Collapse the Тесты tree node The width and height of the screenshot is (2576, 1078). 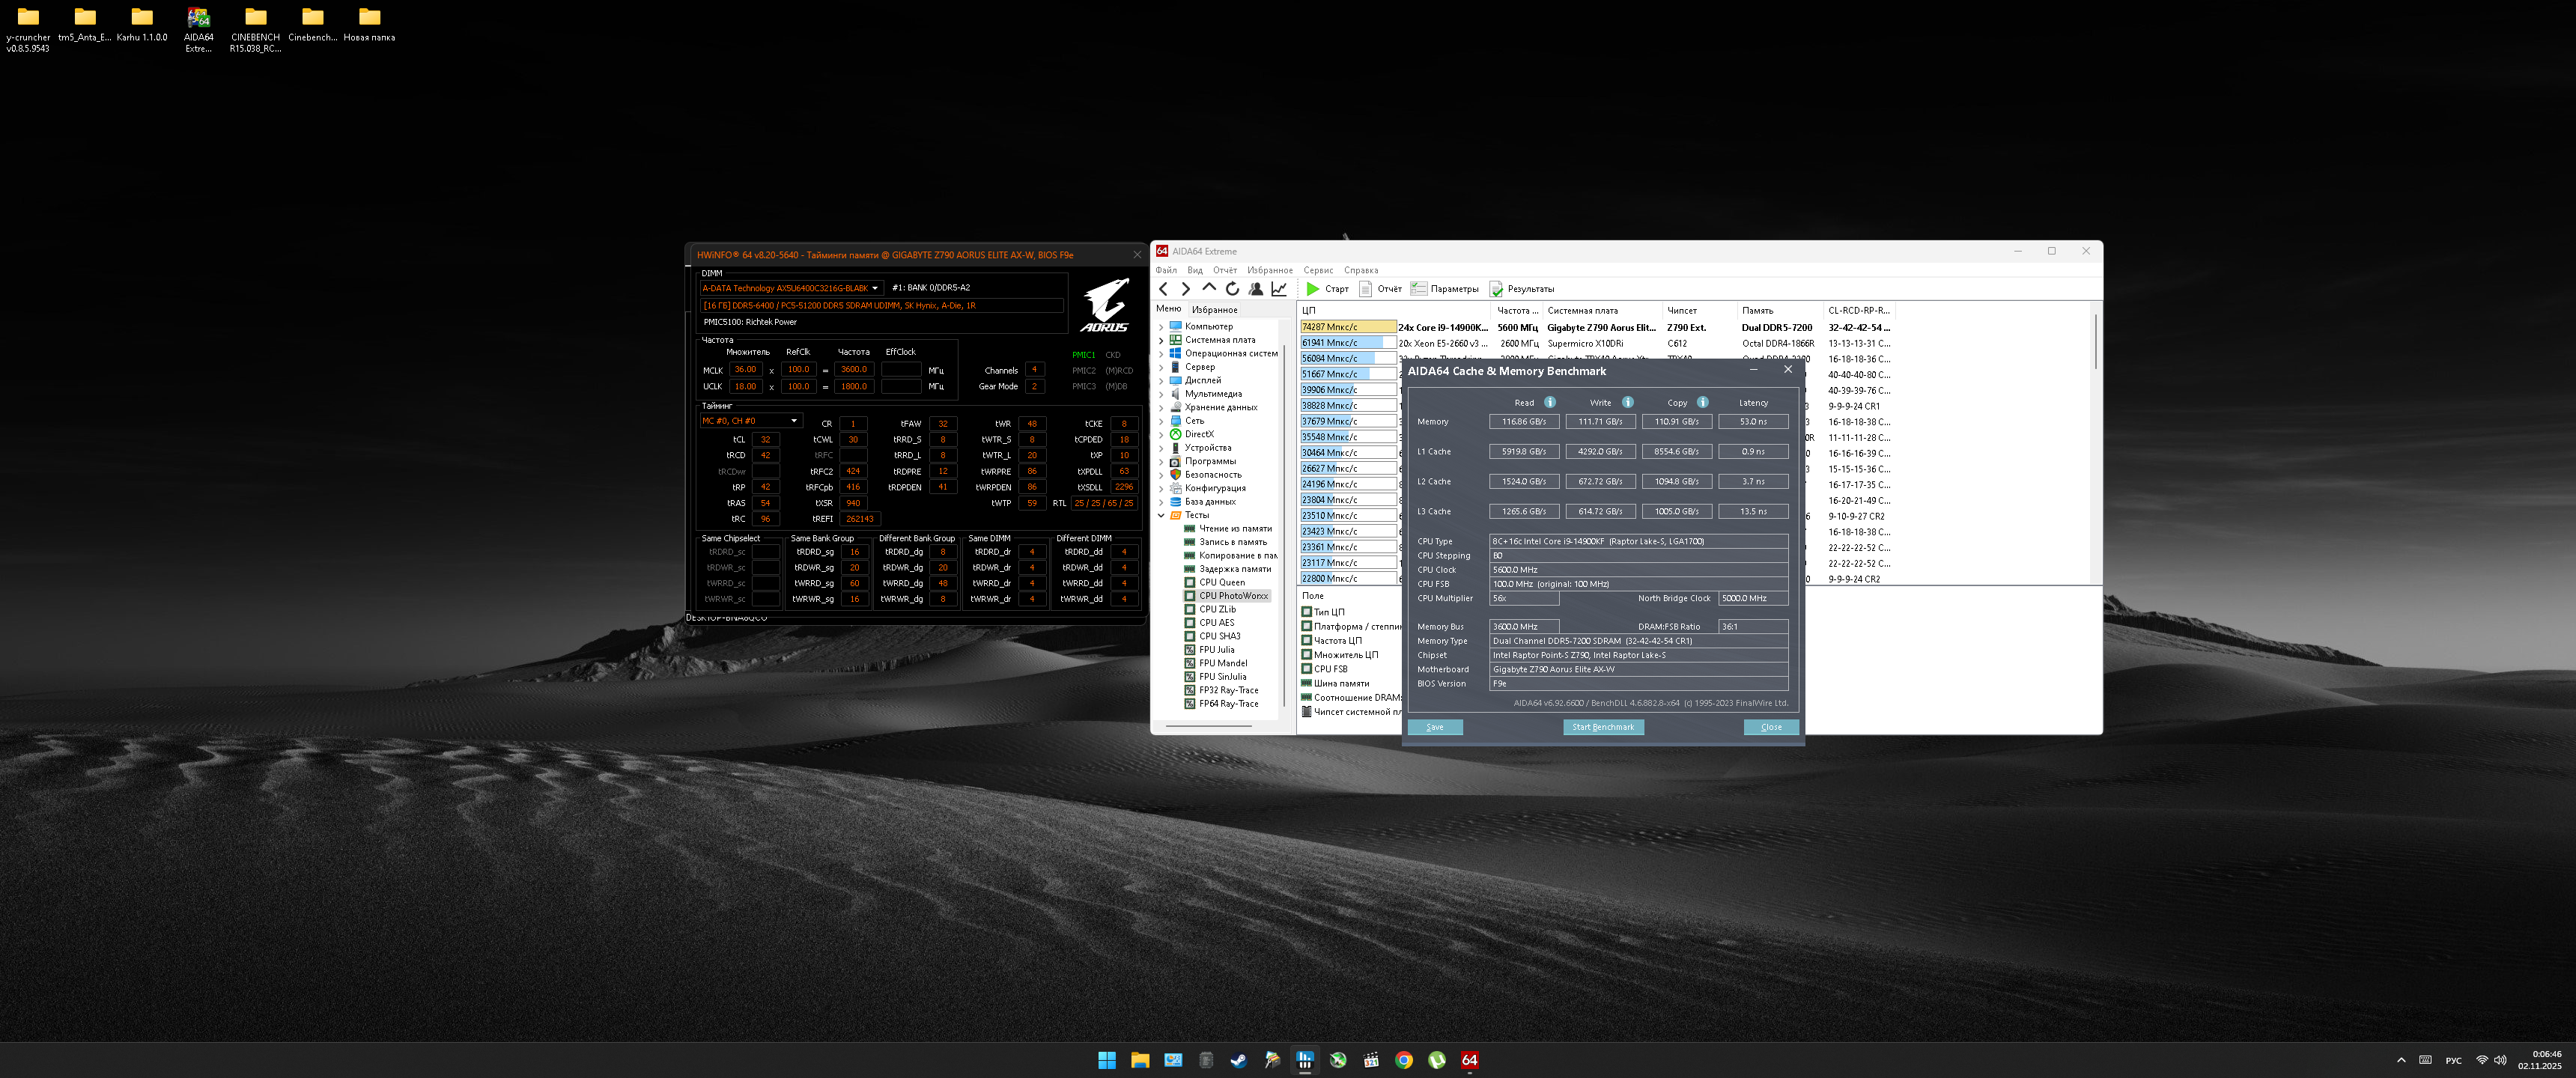tap(1161, 515)
